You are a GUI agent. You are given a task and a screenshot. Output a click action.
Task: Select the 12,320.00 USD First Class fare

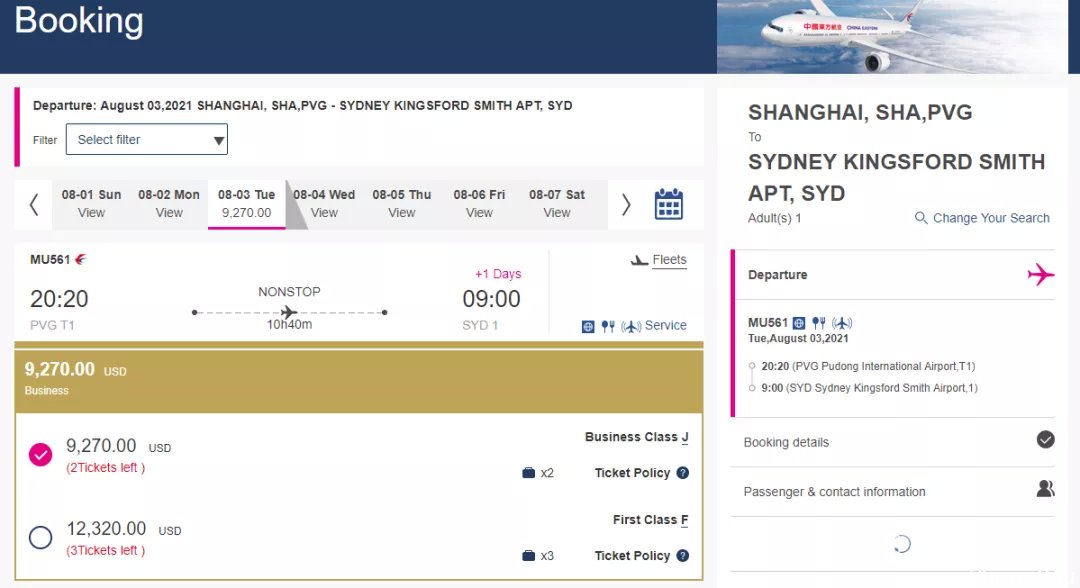point(40,538)
